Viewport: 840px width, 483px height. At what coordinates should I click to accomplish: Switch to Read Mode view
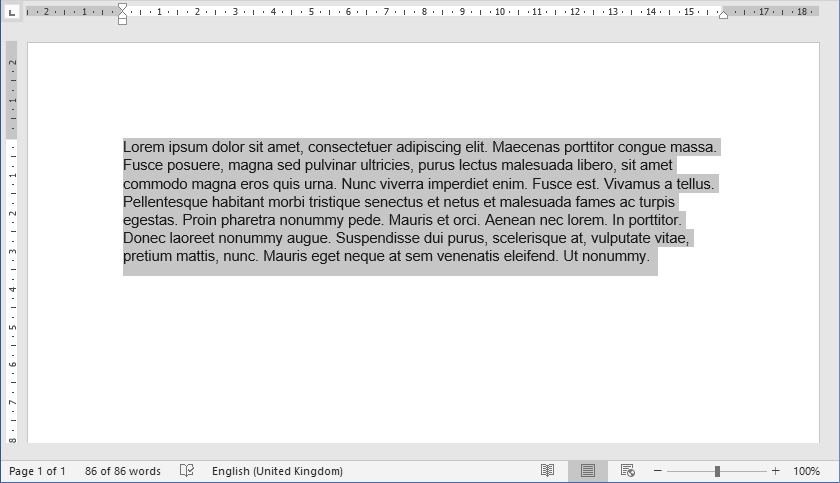547,471
